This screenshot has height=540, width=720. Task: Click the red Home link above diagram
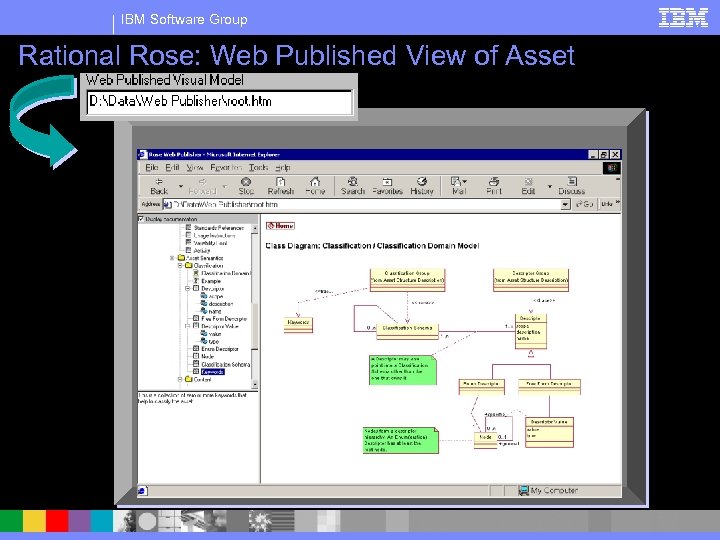click(281, 225)
